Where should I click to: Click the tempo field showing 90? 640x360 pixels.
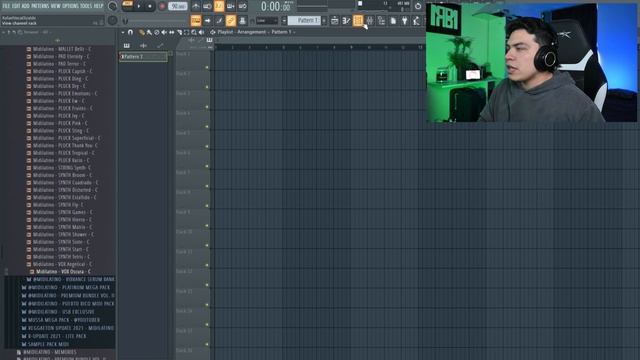click(178, 6)
